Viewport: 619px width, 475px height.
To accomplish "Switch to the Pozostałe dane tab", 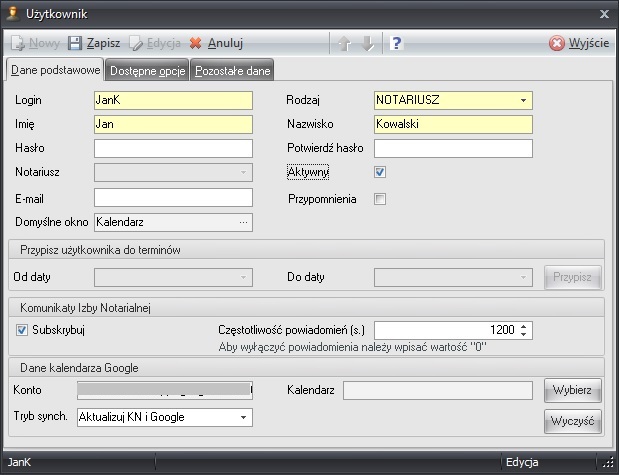I will click(232, 71).
